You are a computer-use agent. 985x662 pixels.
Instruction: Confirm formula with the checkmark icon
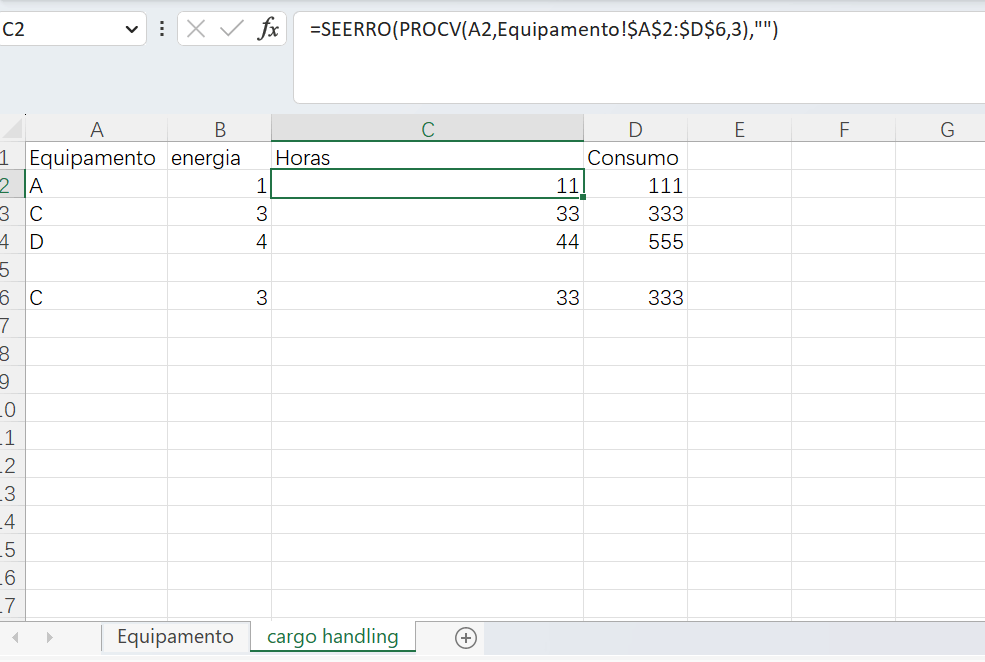click(x=232, y=29)
